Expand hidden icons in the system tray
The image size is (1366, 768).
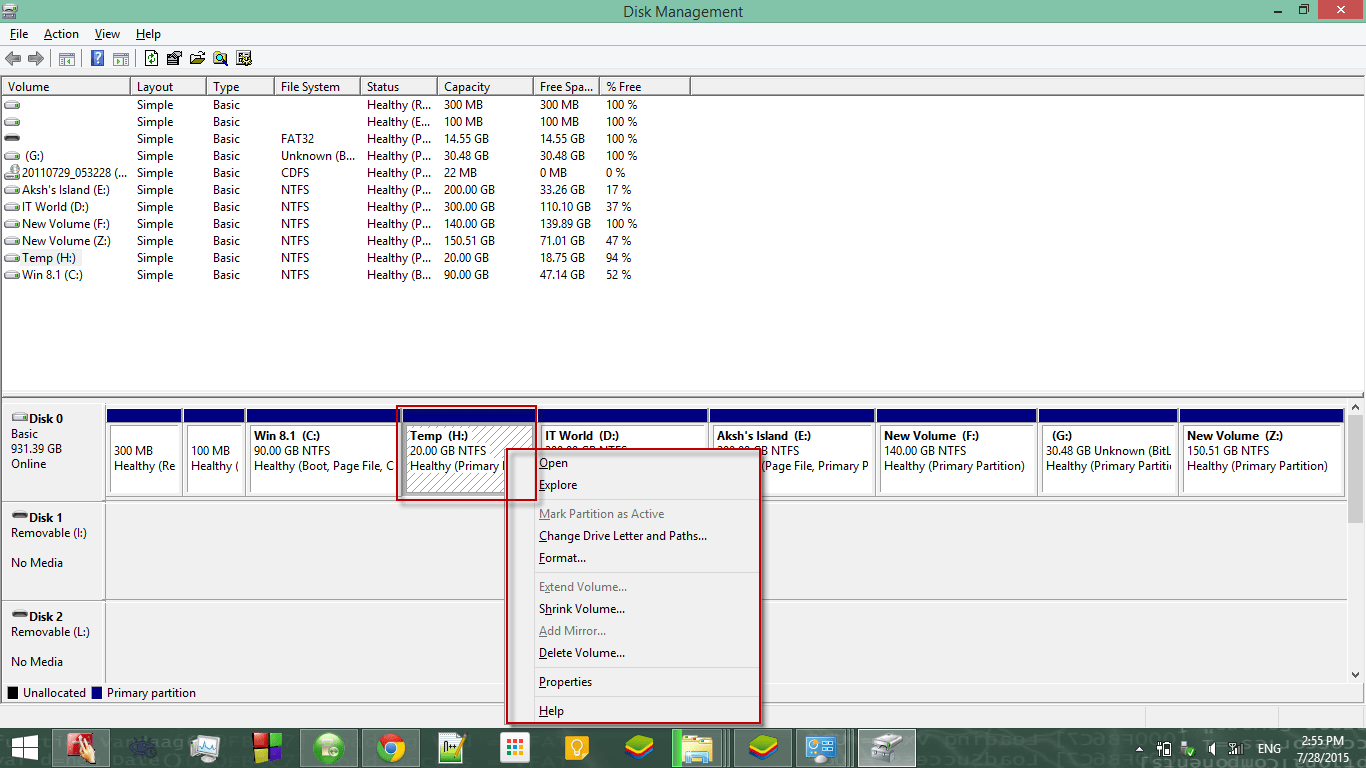(1140, 749)
